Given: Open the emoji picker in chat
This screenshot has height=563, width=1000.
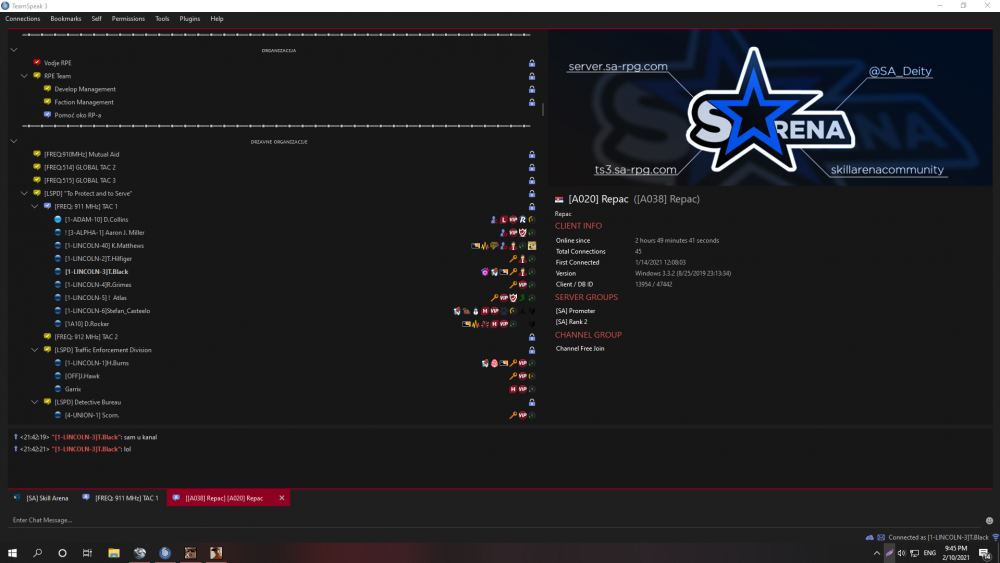Looking at the screenshot, I should tap(989, 520).
